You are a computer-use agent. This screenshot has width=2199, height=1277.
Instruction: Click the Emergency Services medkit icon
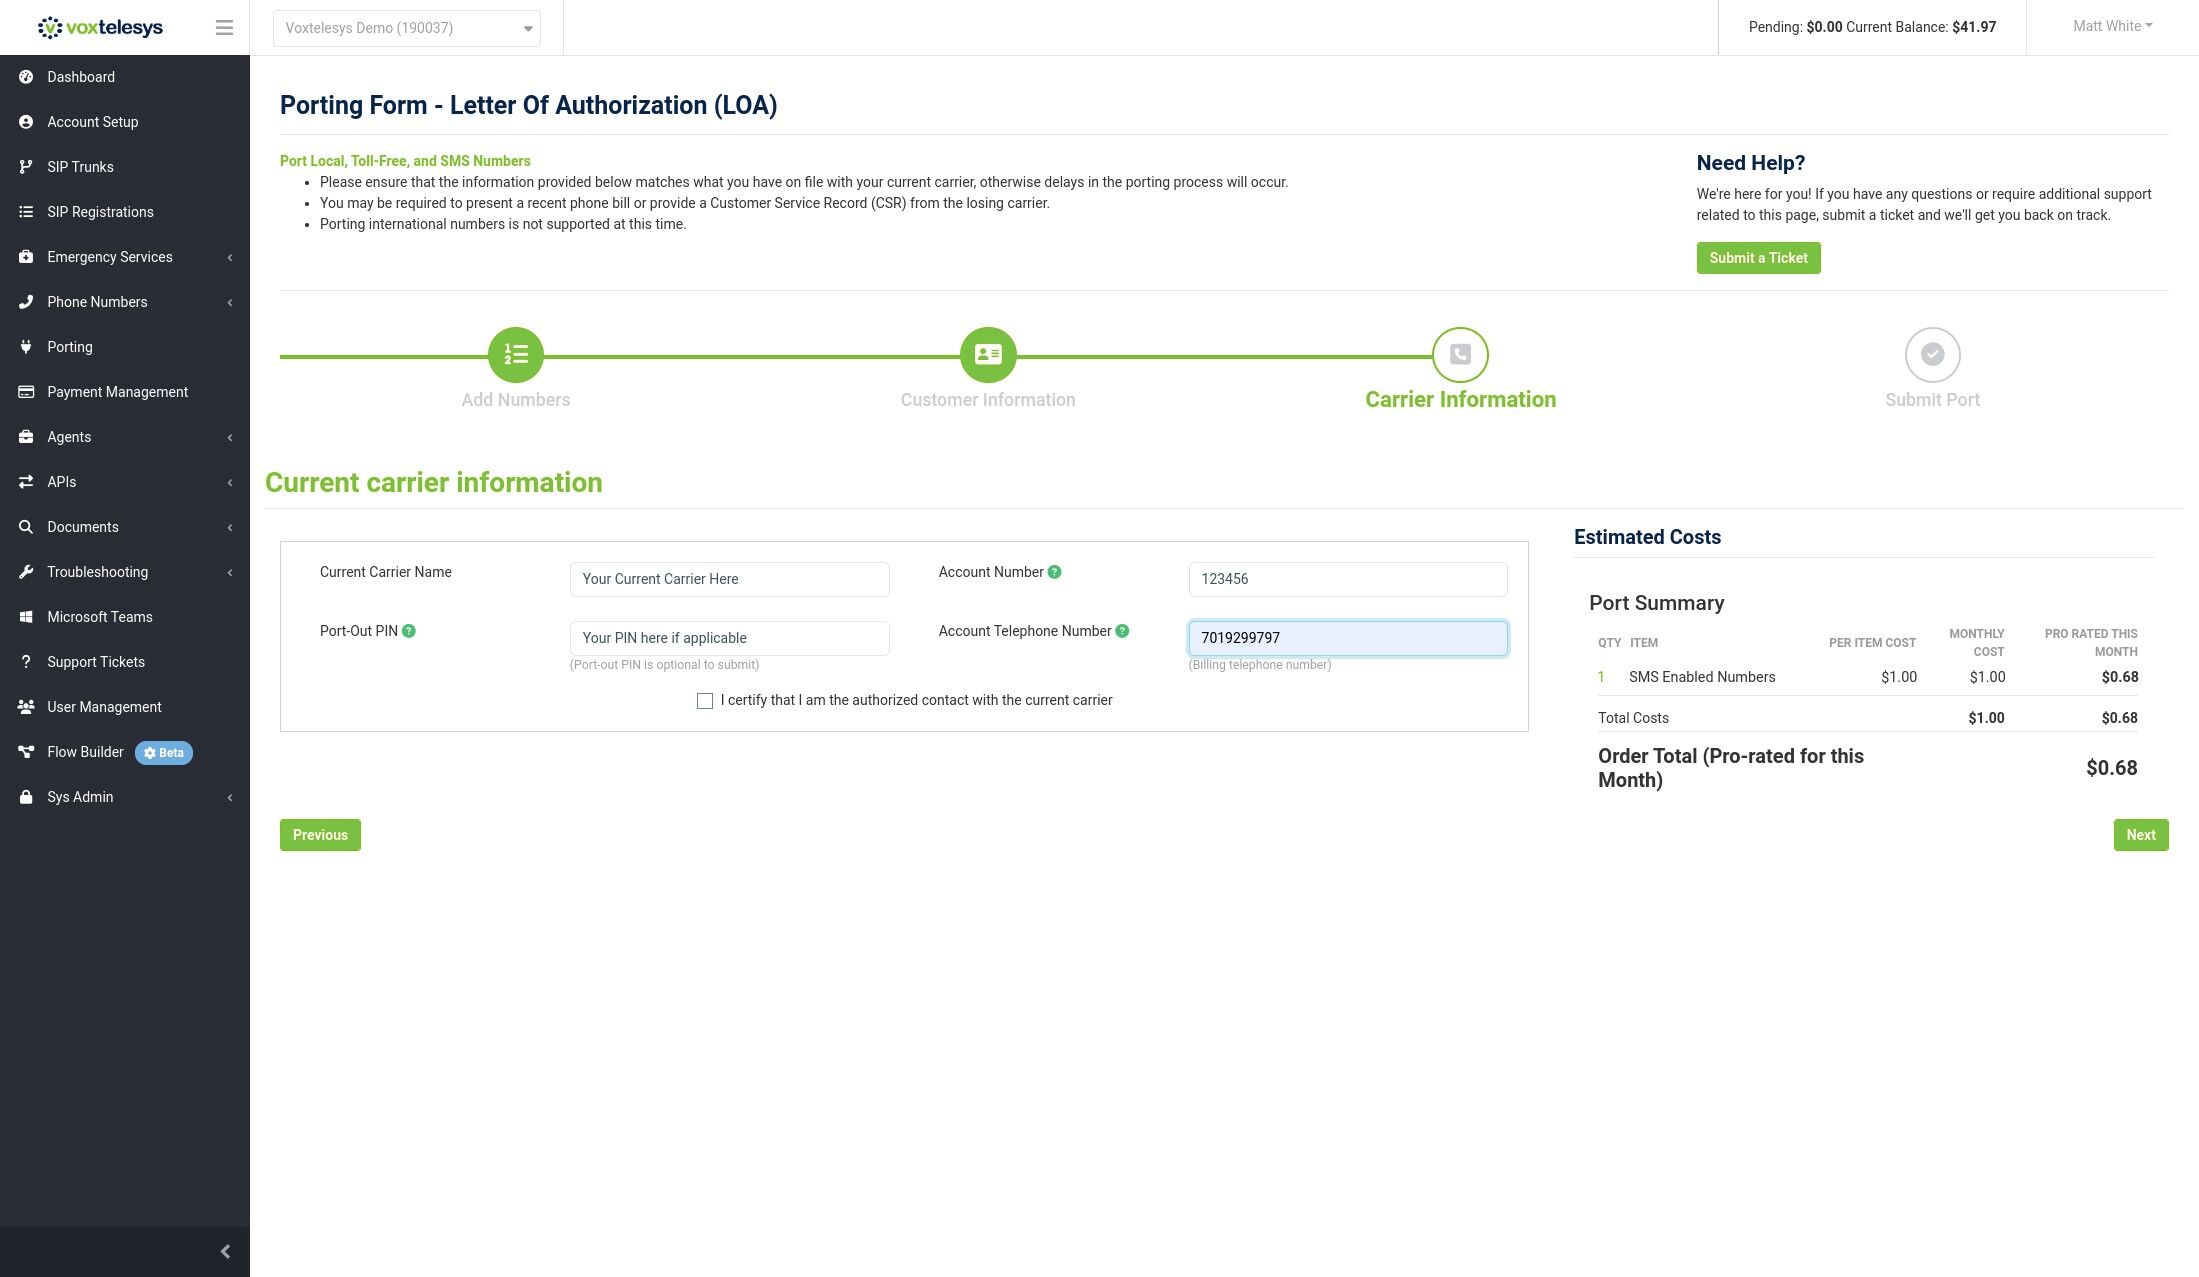26,257
